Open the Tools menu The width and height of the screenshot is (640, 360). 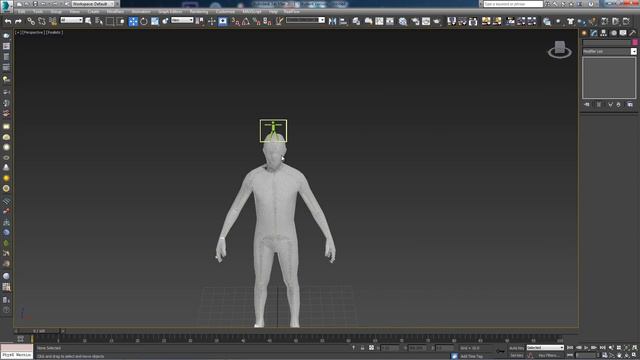point(38,12)
